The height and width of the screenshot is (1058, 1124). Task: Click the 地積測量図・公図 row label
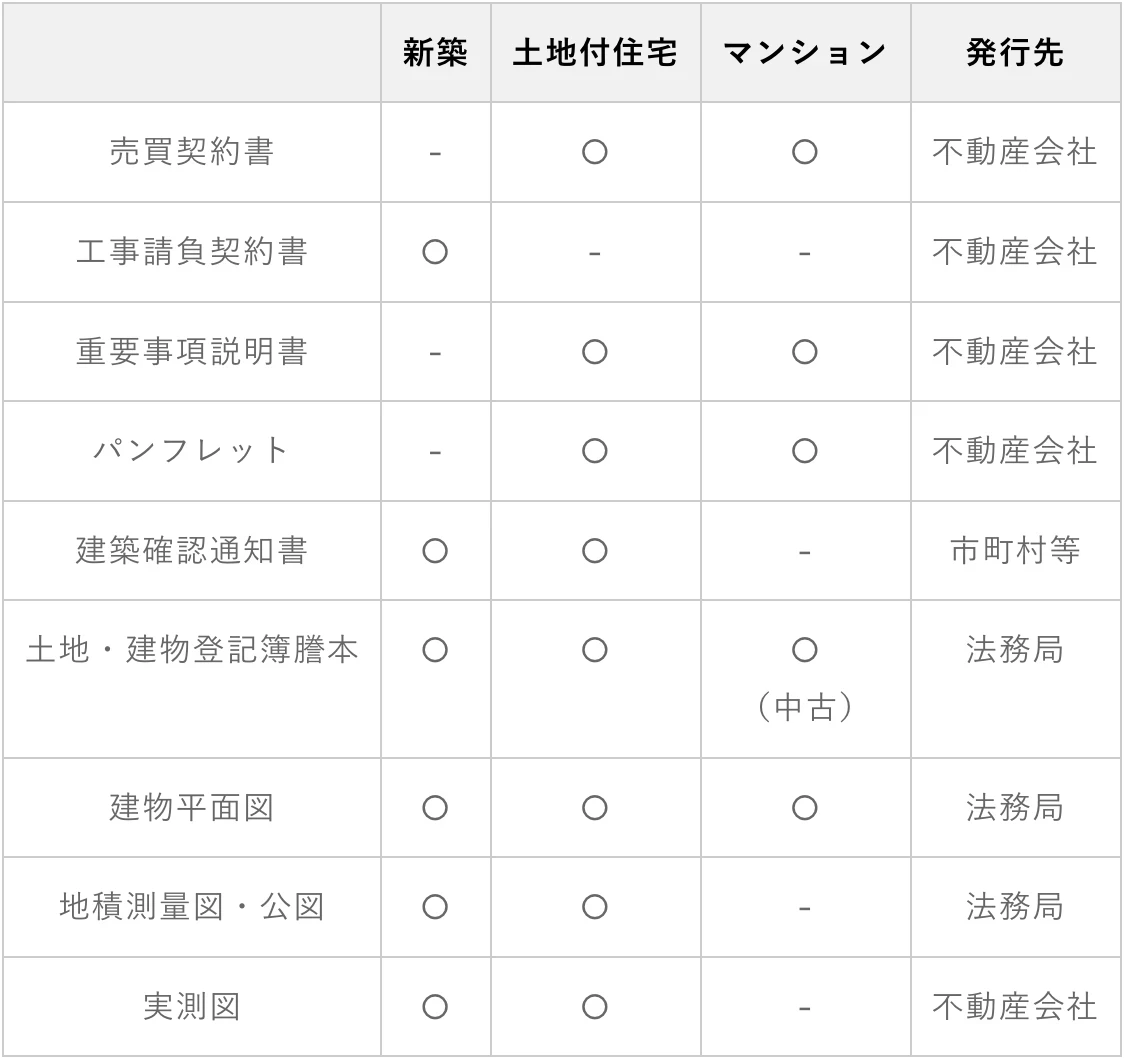191,907
